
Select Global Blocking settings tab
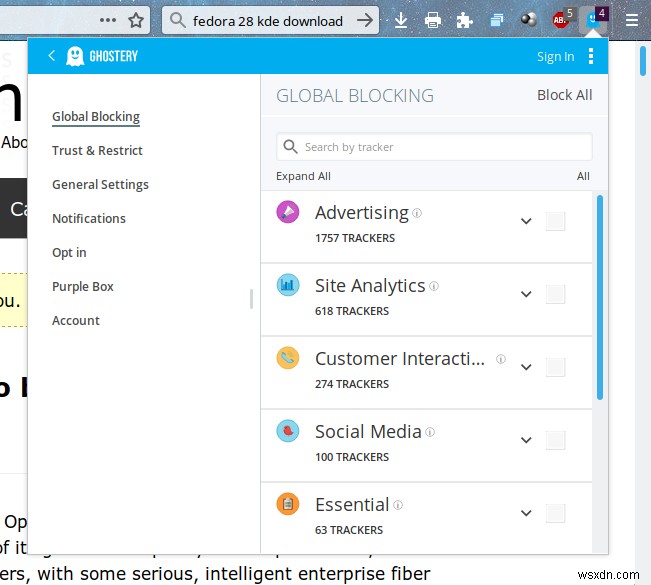(x=96, y=117)
